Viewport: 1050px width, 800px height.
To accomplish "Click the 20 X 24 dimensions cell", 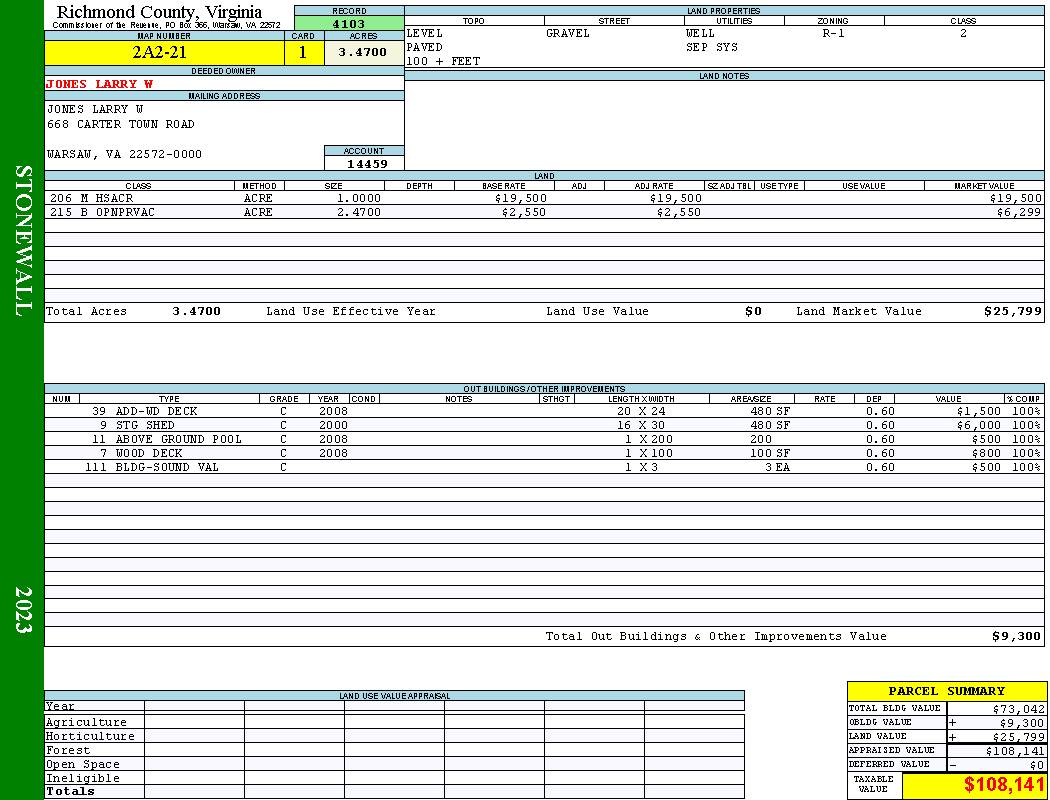I will (641, 411).
